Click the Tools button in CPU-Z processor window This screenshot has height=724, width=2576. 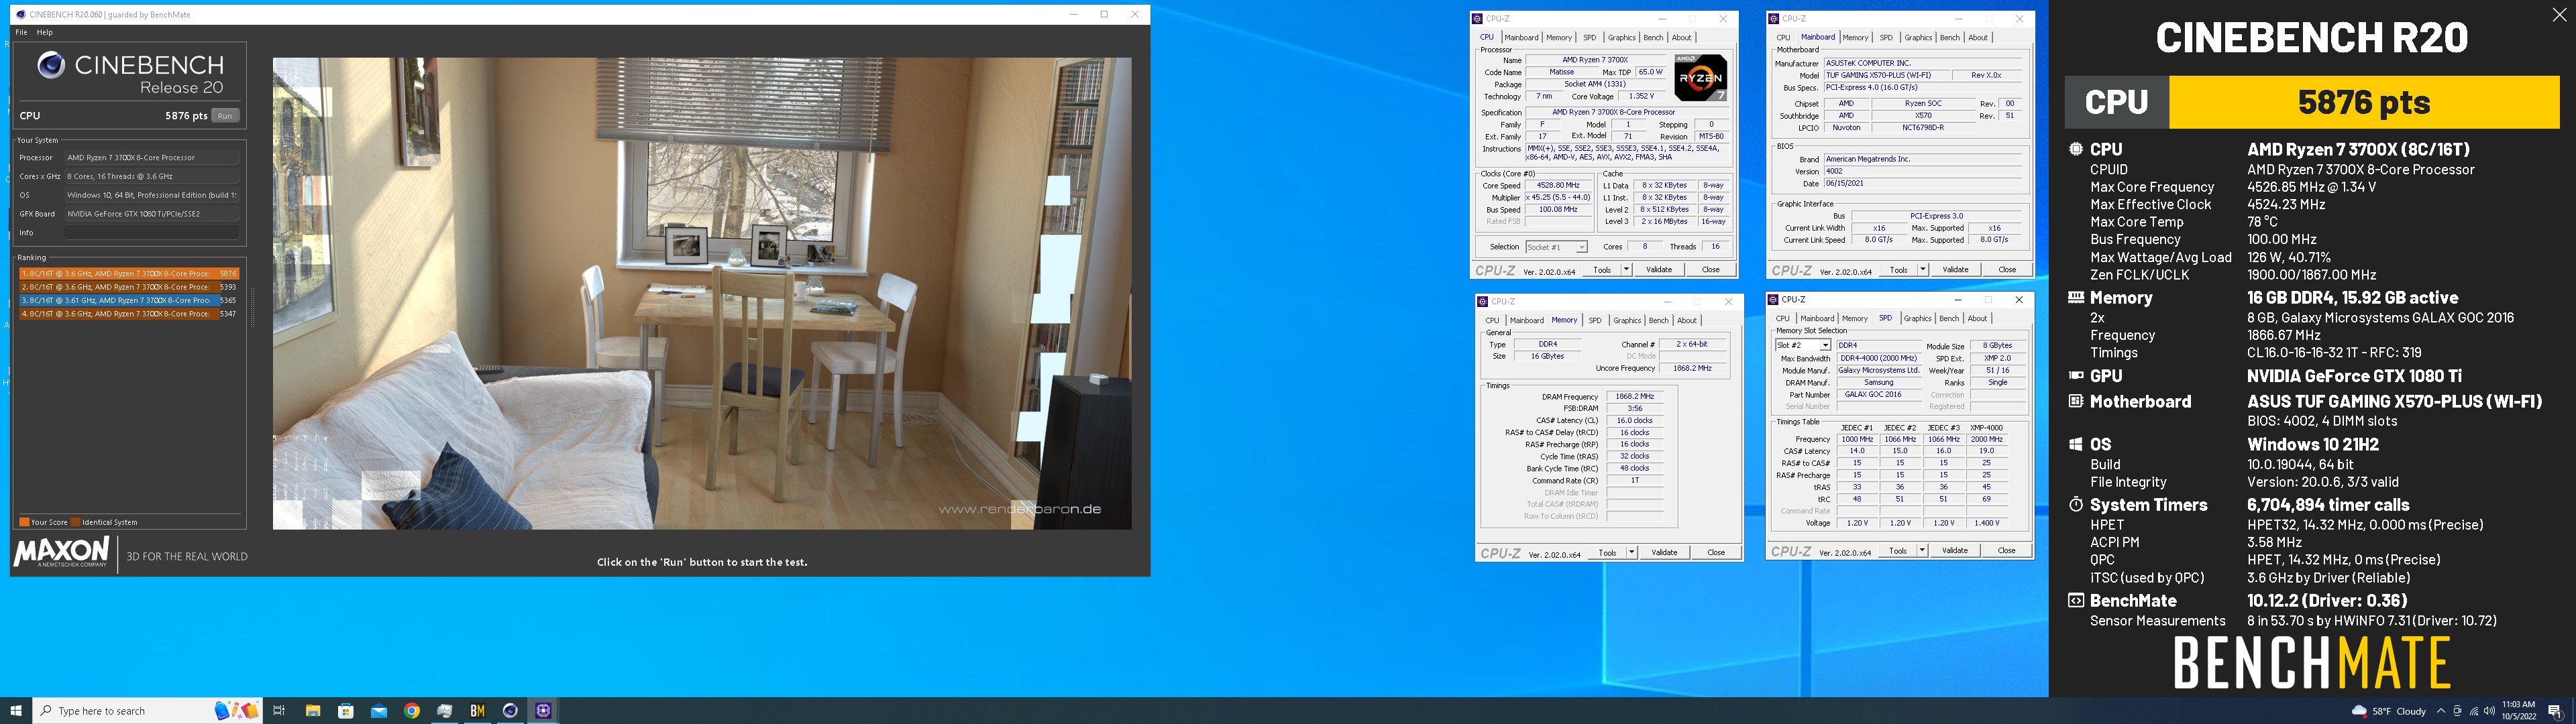(x=1602, y=269)
